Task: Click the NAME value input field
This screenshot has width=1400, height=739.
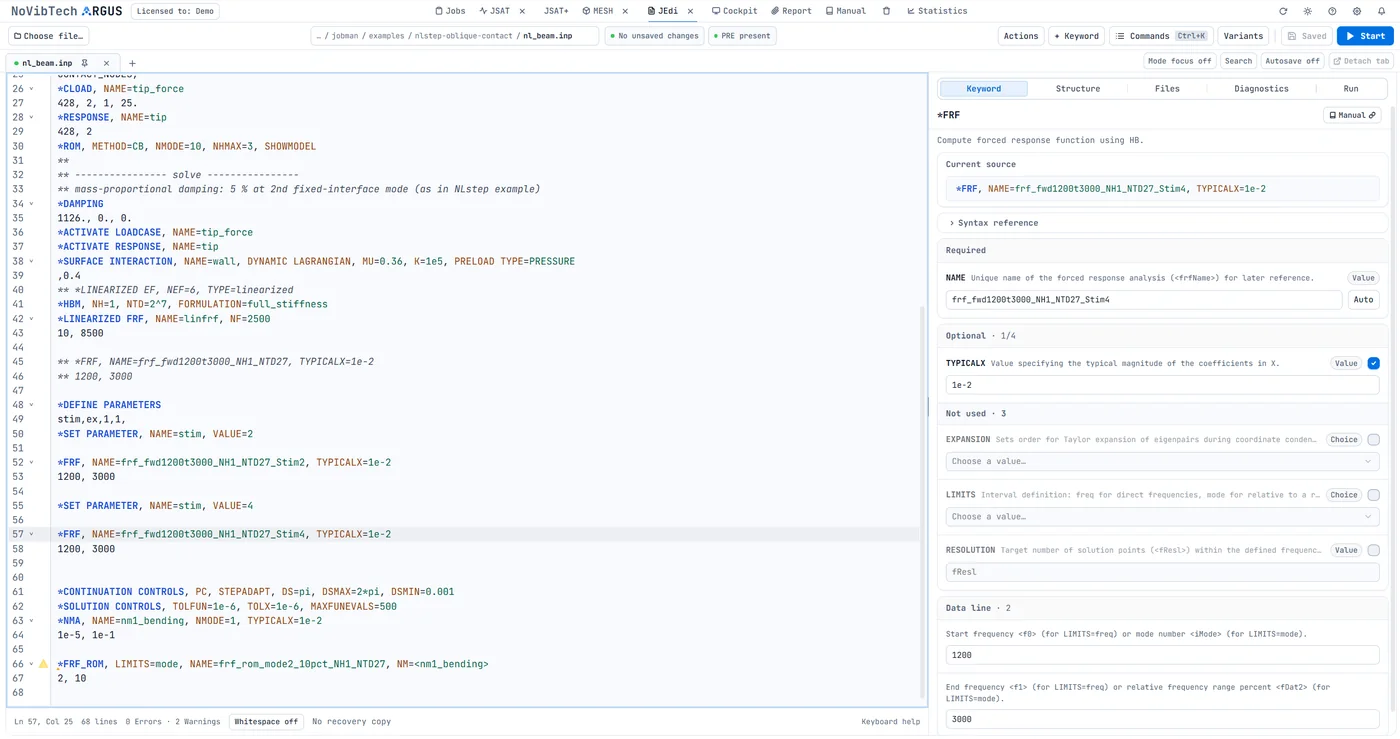Action: coord(1143,299)
